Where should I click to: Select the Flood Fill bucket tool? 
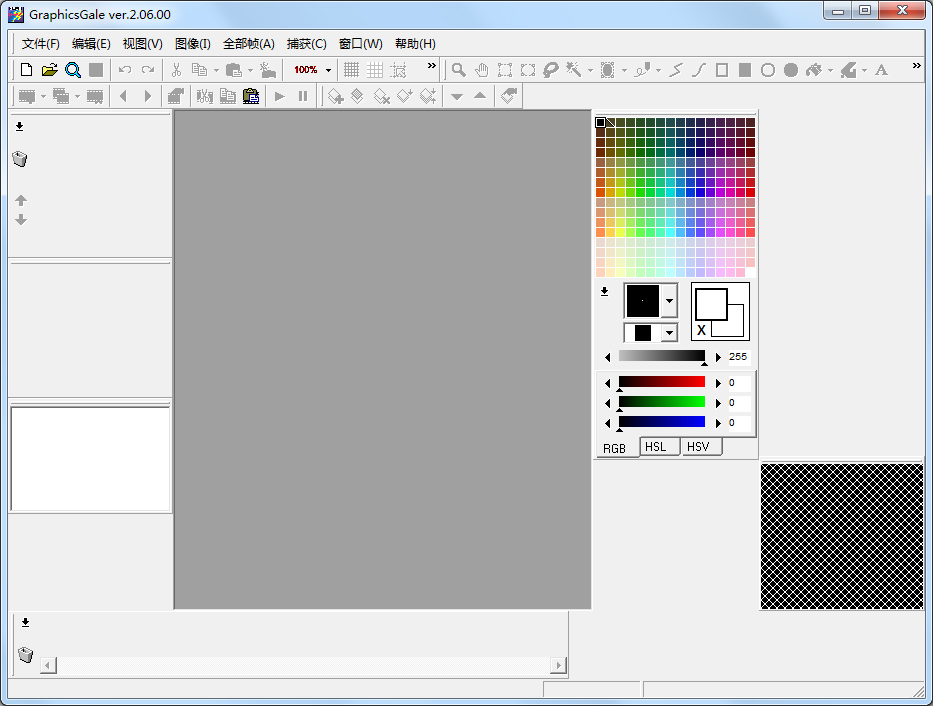[813, 70]
